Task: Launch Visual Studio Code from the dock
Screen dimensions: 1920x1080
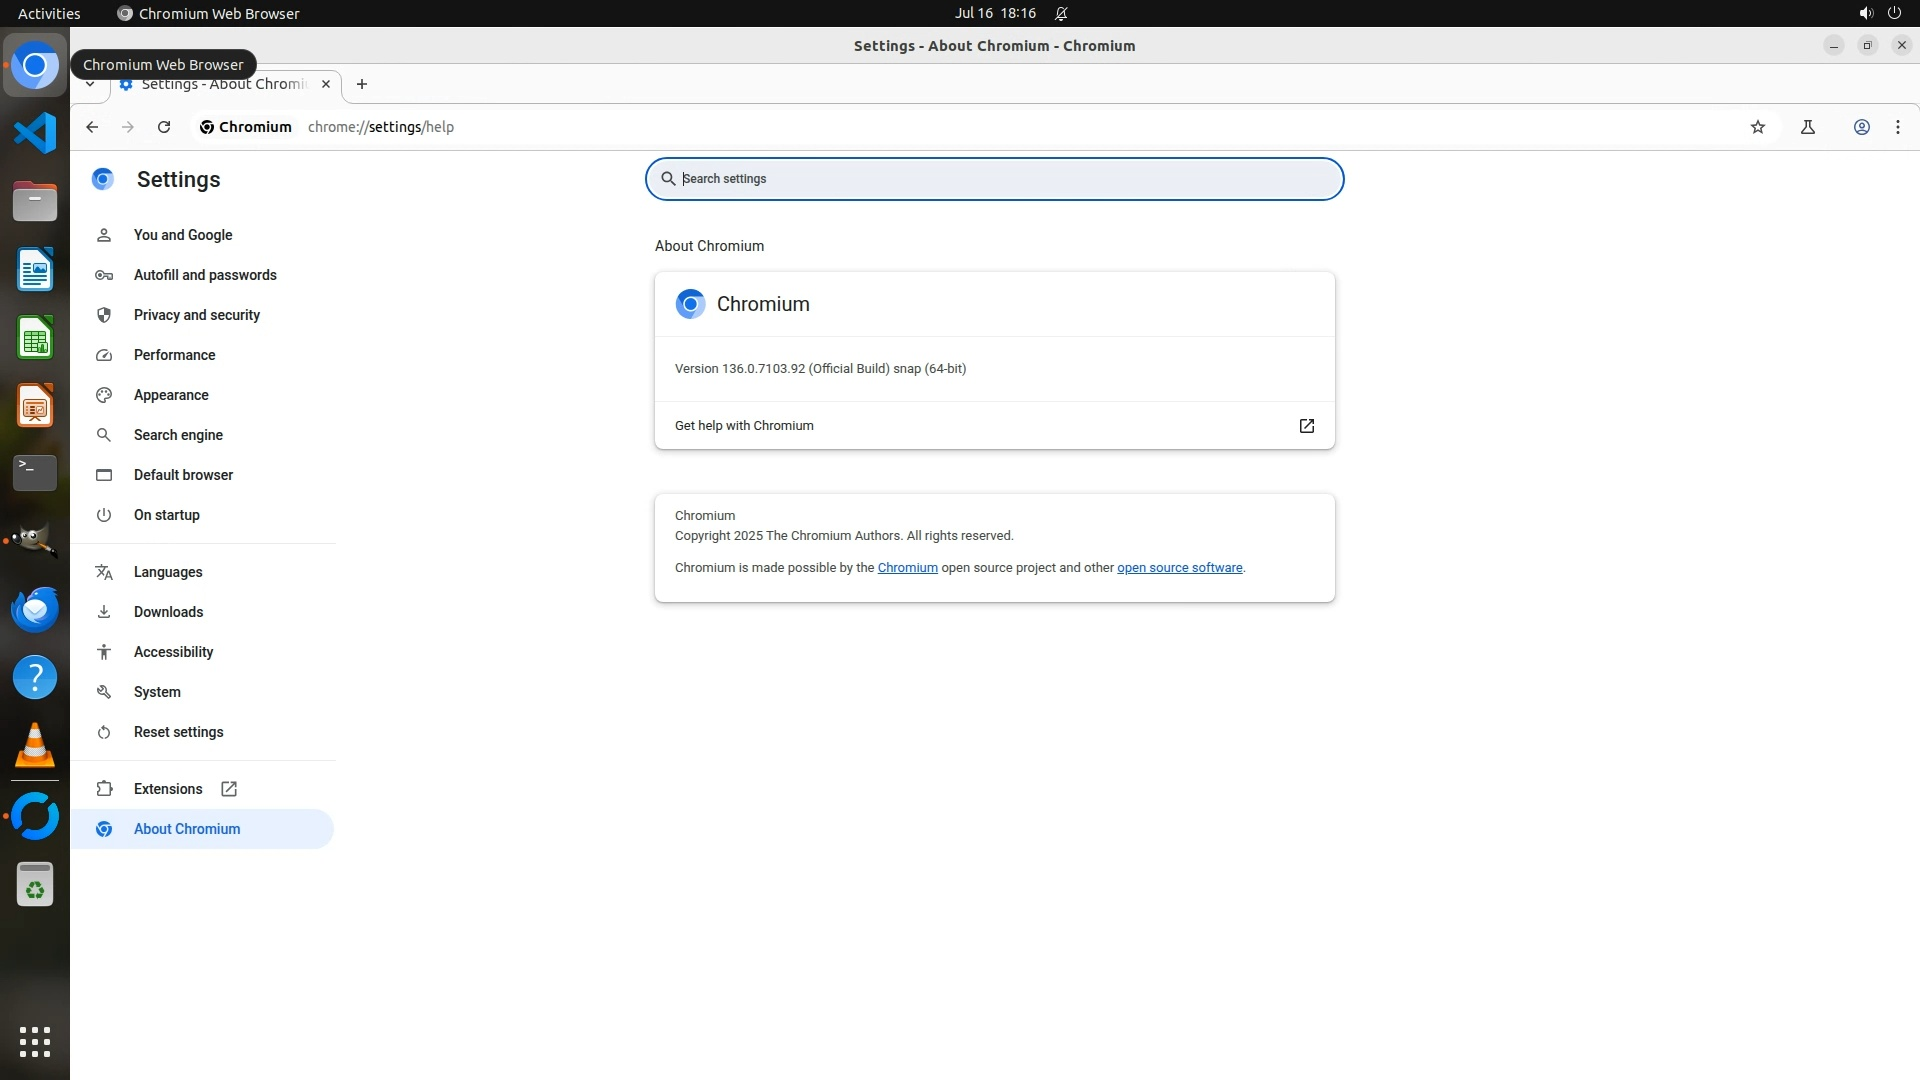Action: [x=35, y=133]
